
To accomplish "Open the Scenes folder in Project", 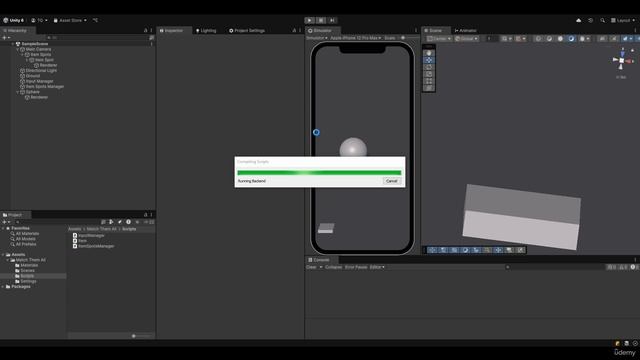I will (x=25, y=271).
